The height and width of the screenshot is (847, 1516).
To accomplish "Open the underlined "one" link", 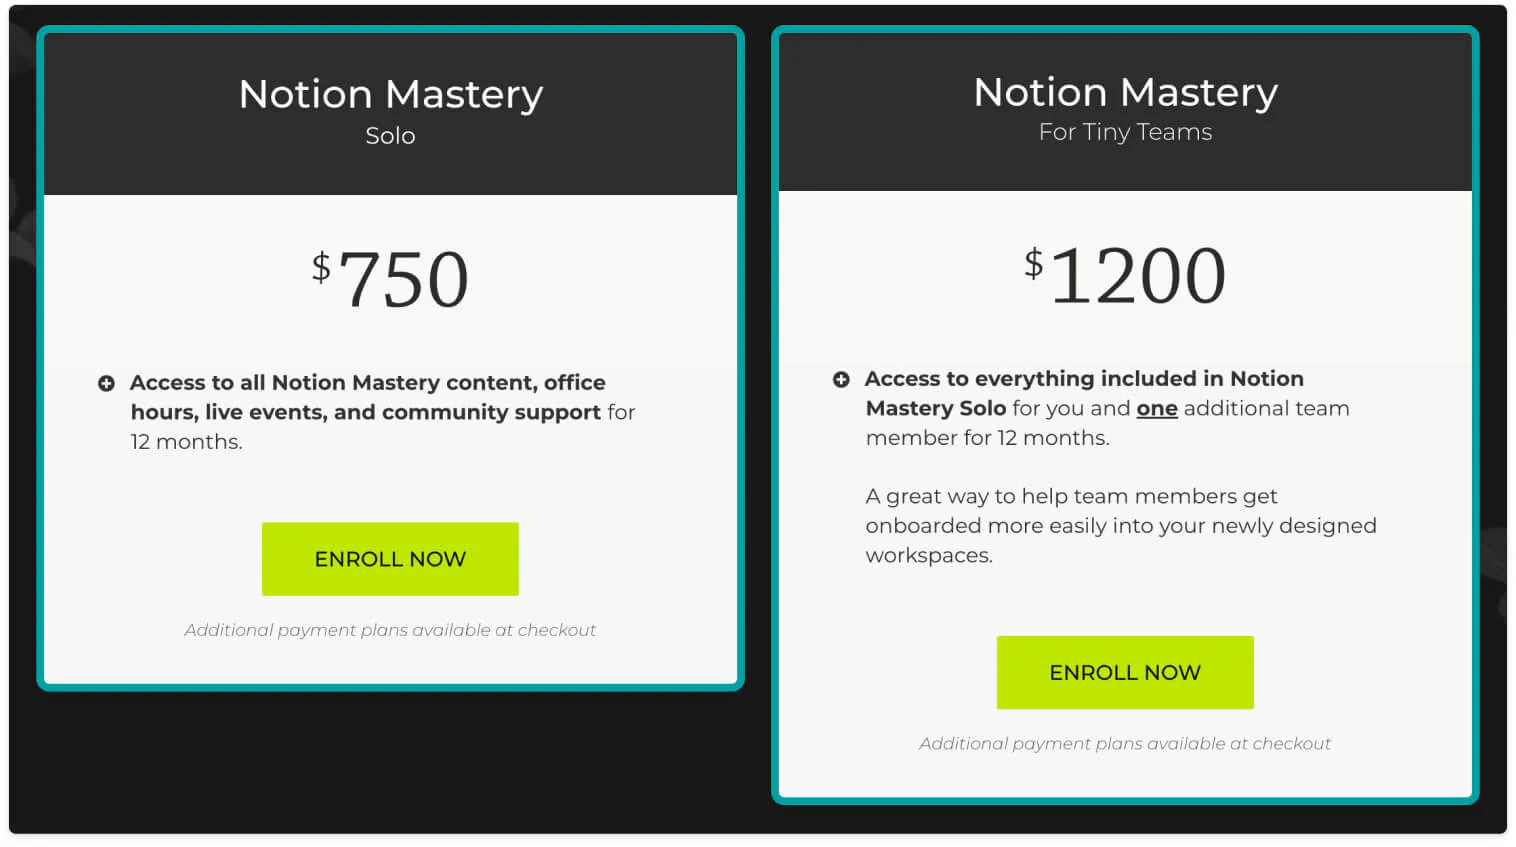I will (x=1157, y=408).
